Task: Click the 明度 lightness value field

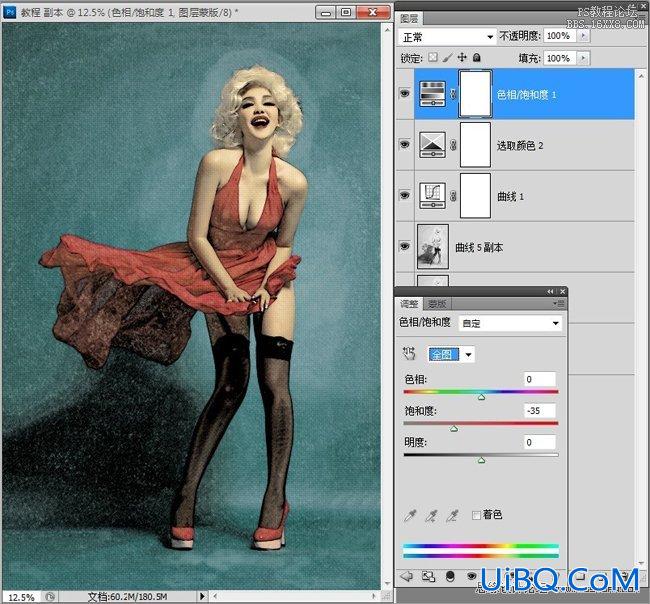Action: [539, 442]
